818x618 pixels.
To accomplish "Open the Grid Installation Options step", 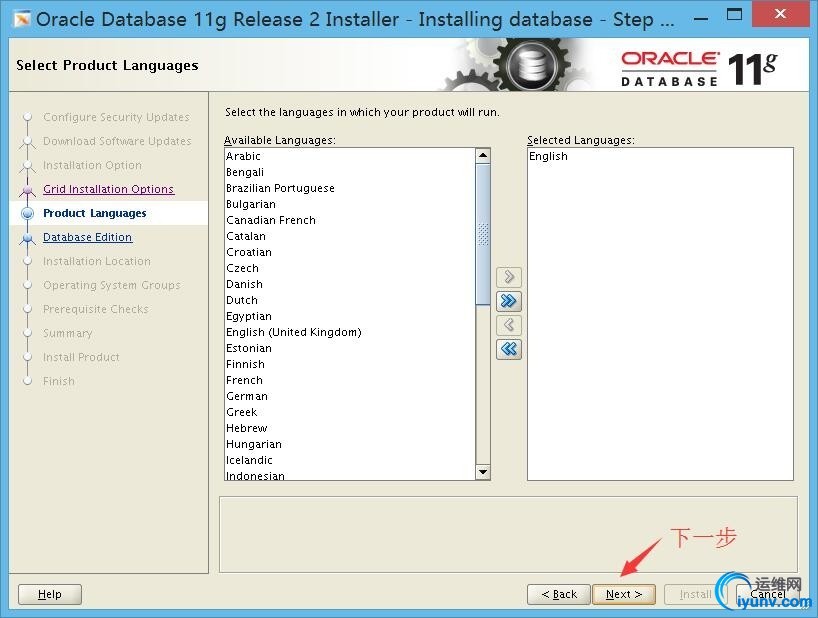I will pyautogui.click(x=109, y=189).
